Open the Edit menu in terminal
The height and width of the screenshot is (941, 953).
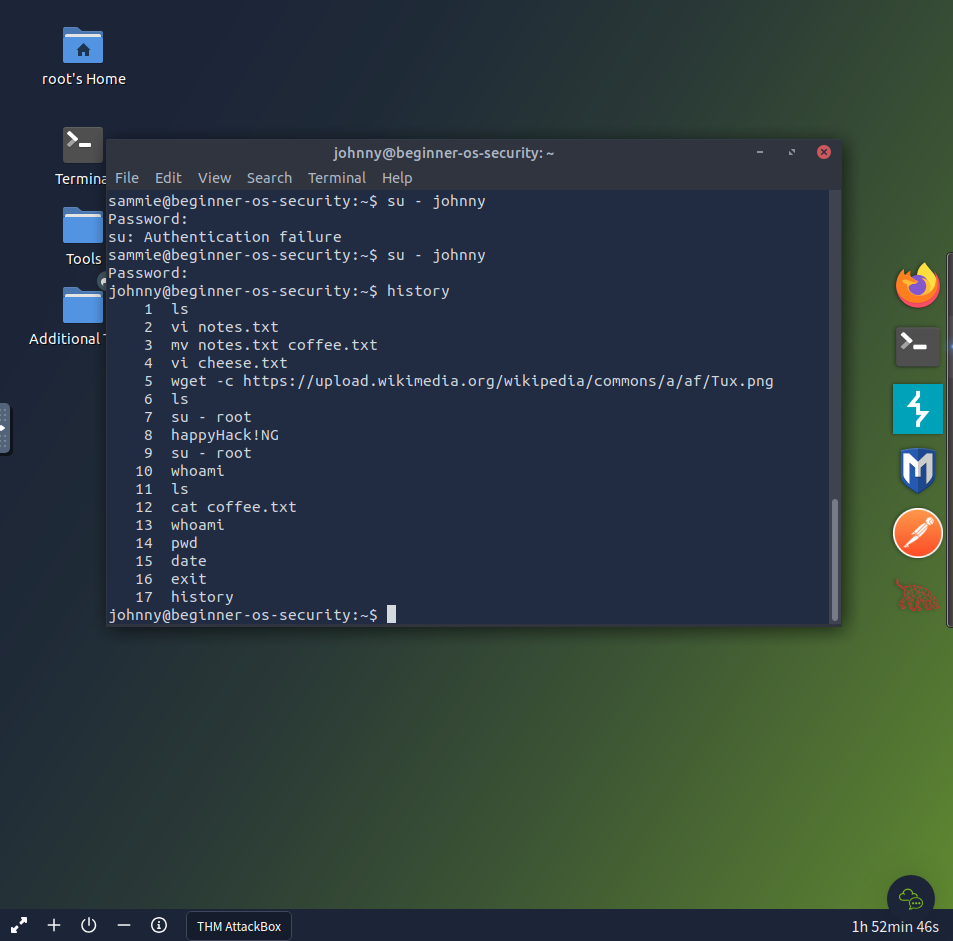tap(168, 178)
